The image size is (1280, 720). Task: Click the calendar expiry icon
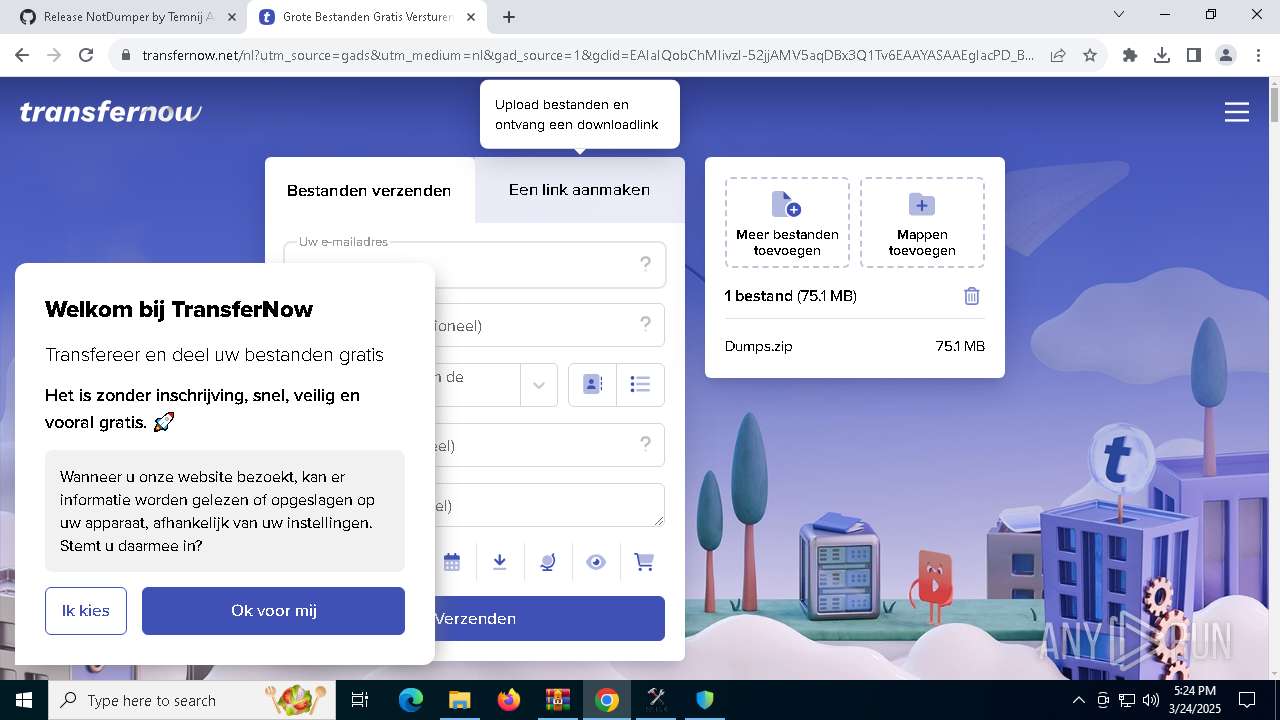[x=452, y=562]
